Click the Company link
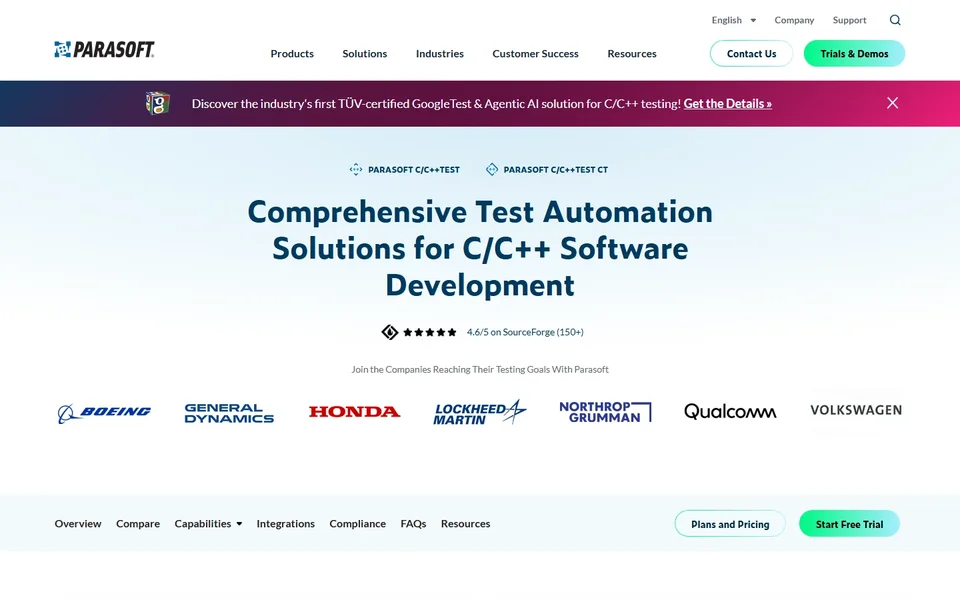The height and width of the screenshot is (600, 960). (x=794, y=20)
